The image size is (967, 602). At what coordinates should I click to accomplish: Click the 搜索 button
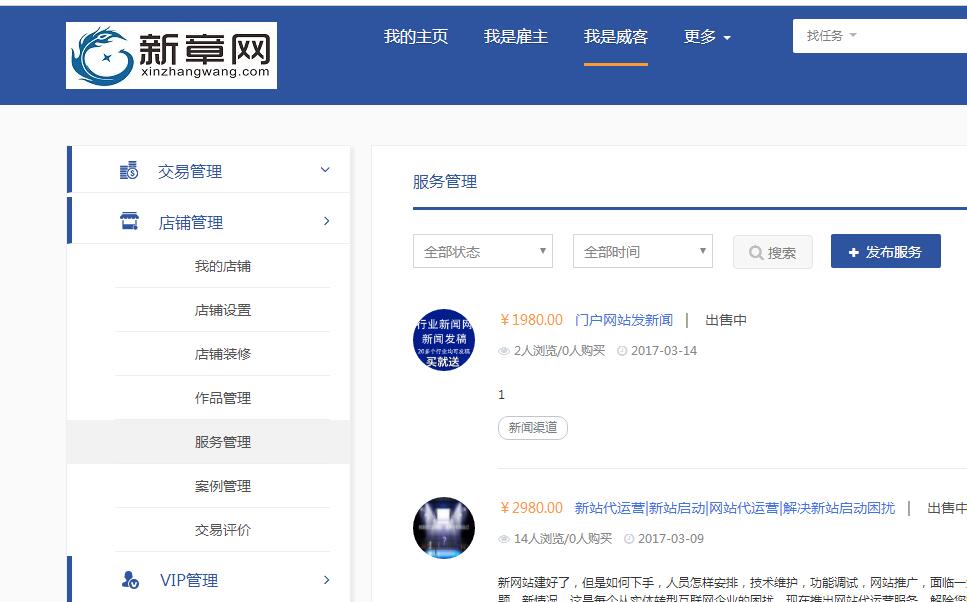point(773,252)
